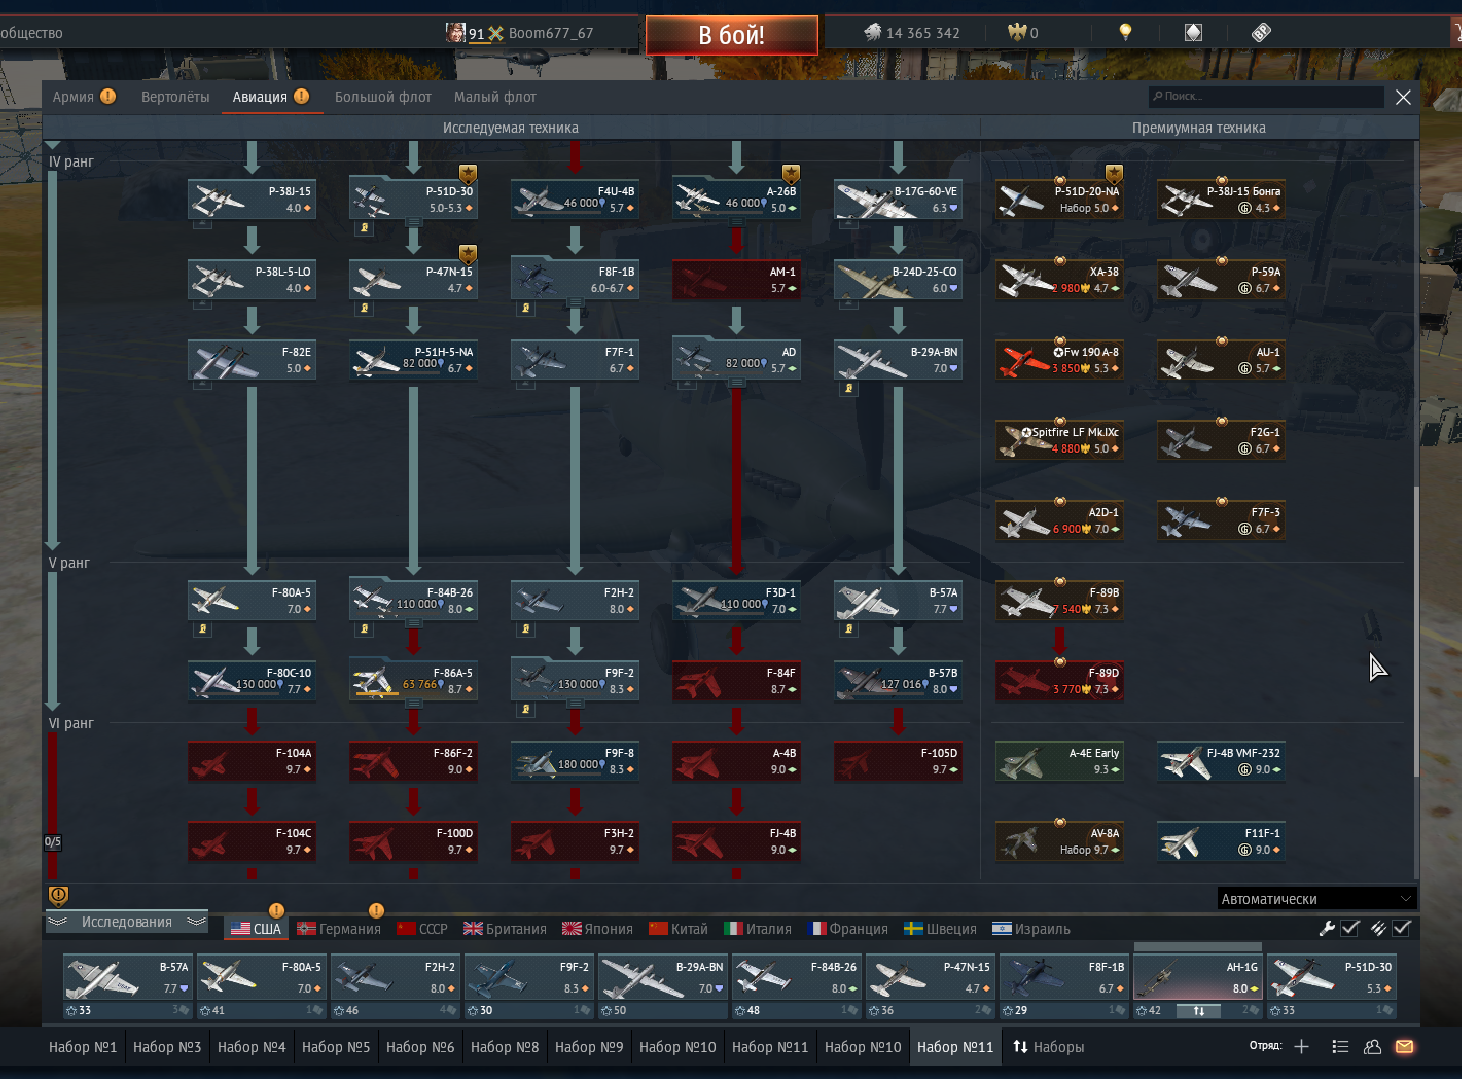Expand group under P-51D-30 card
Image resolution: width=1462 pixels, height=1079 pixels.
pos(413,221)
